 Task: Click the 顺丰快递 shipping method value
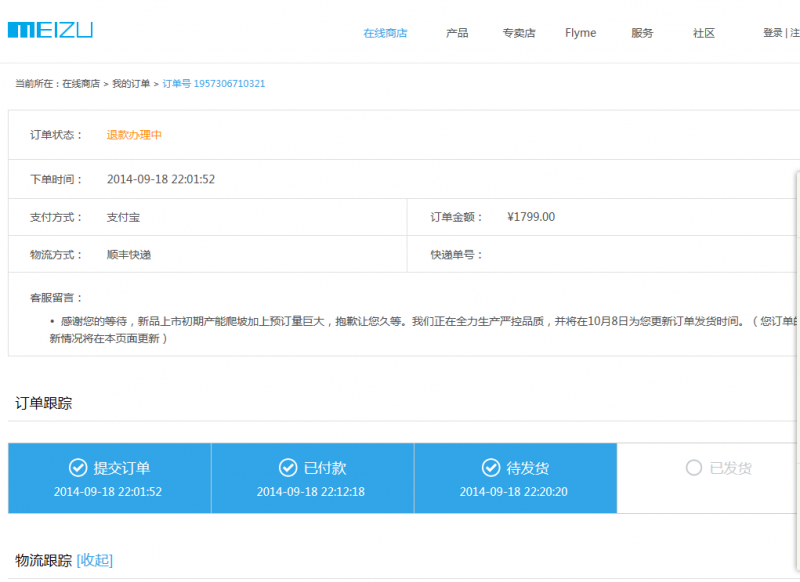pyautogui.click(x=129, y=255)
